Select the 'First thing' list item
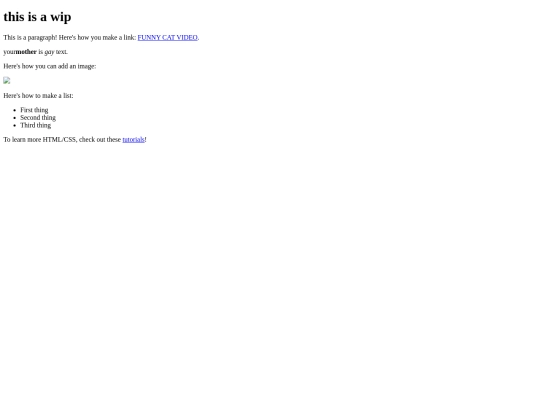The width and height of the screenshot is (540, 405). pos(34,110)
